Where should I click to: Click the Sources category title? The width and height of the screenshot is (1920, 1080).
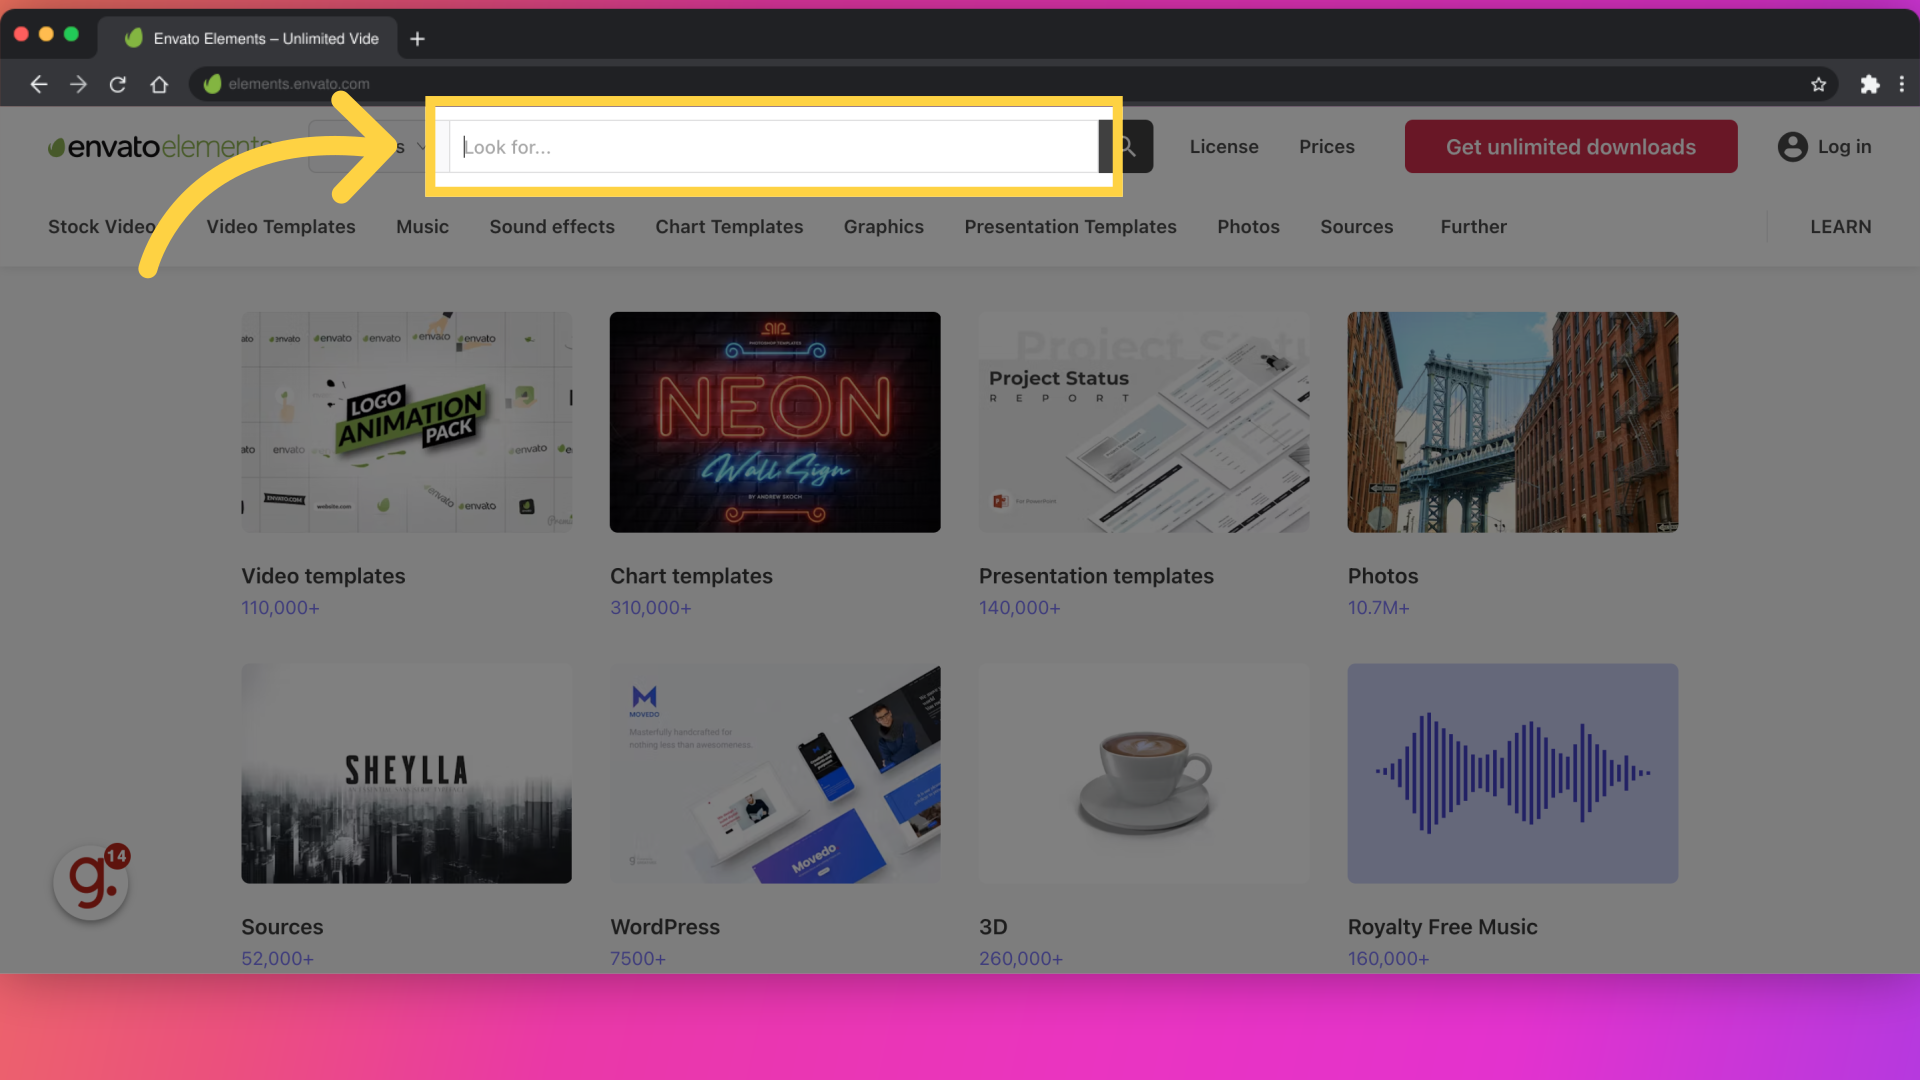(282, 927)
